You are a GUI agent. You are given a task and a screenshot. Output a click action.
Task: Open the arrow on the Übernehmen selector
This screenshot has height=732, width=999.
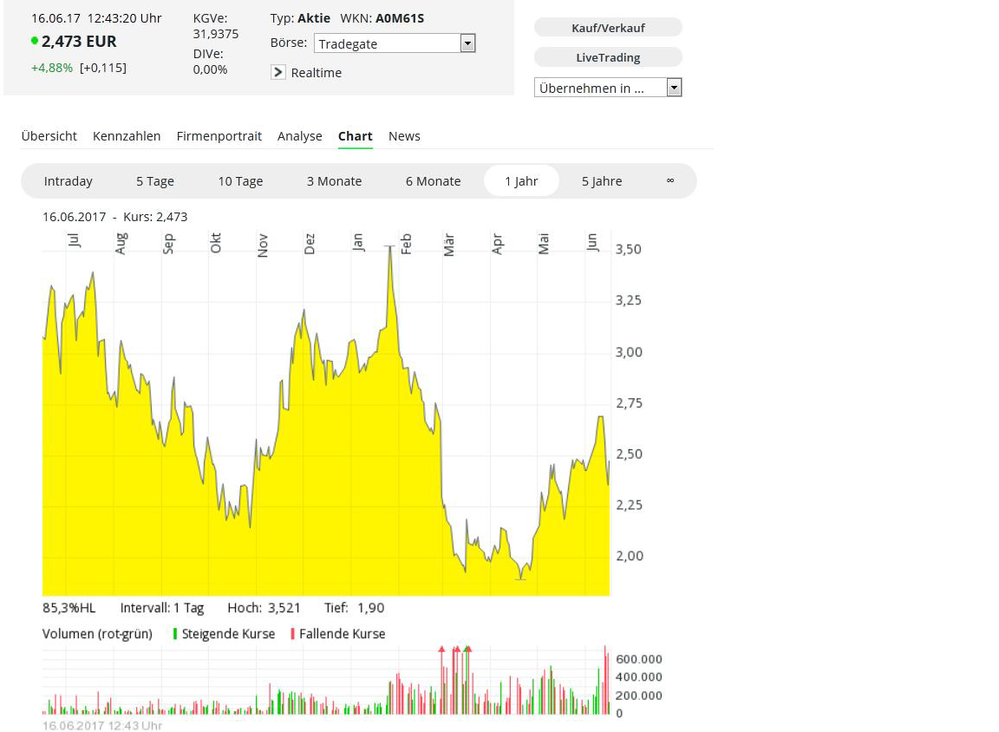674,87
